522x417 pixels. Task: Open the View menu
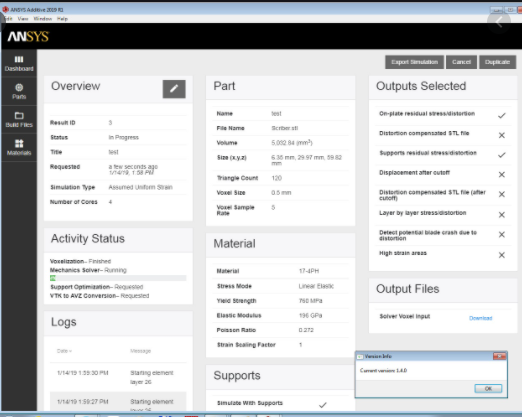click(x=23, y=19)
